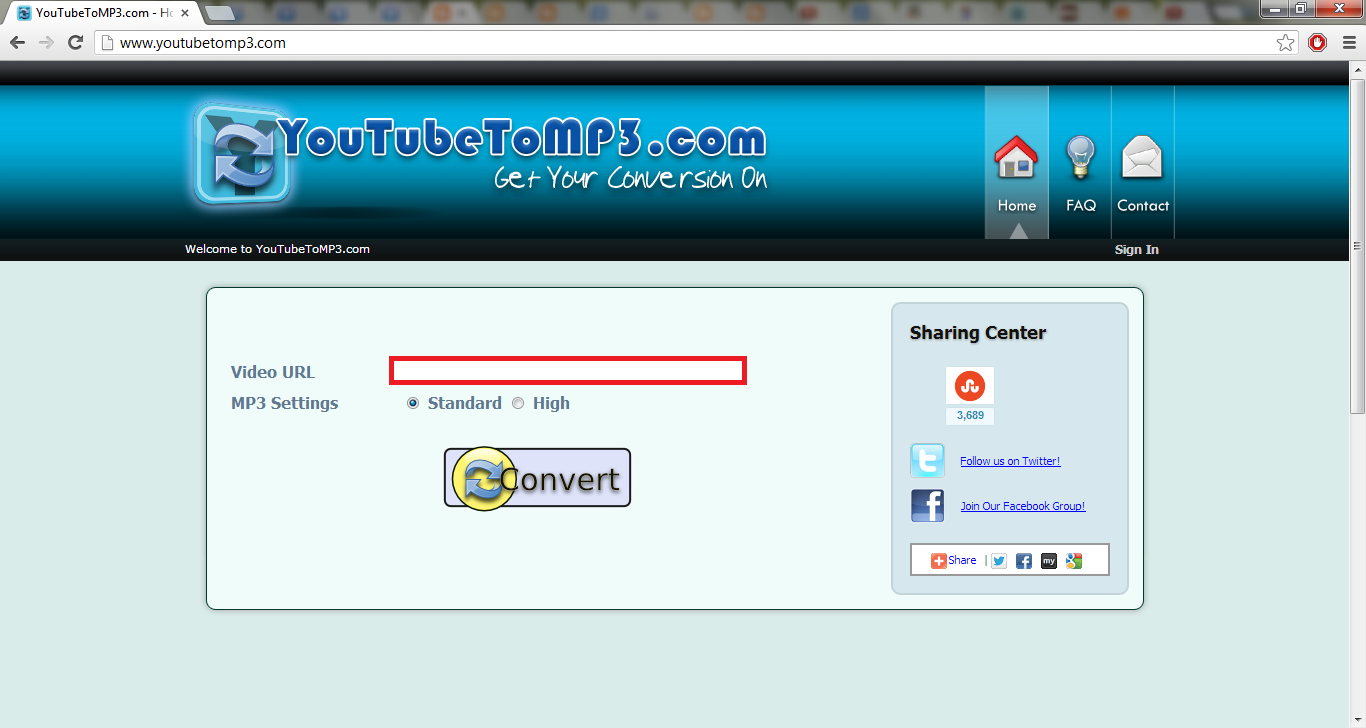Share via the small Twitter icon
Image resolution: width=1366 pixels, height=728 pixels.
click(999, 561)
